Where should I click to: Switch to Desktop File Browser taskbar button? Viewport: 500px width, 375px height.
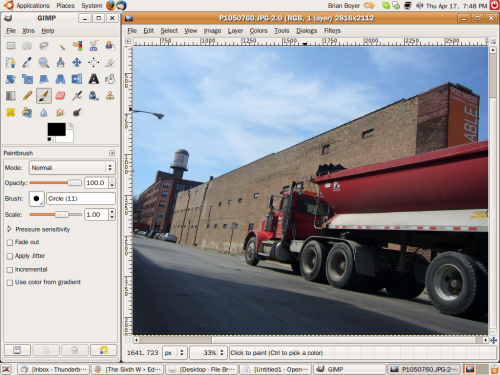pyautogui.click(x=202, y=369)
